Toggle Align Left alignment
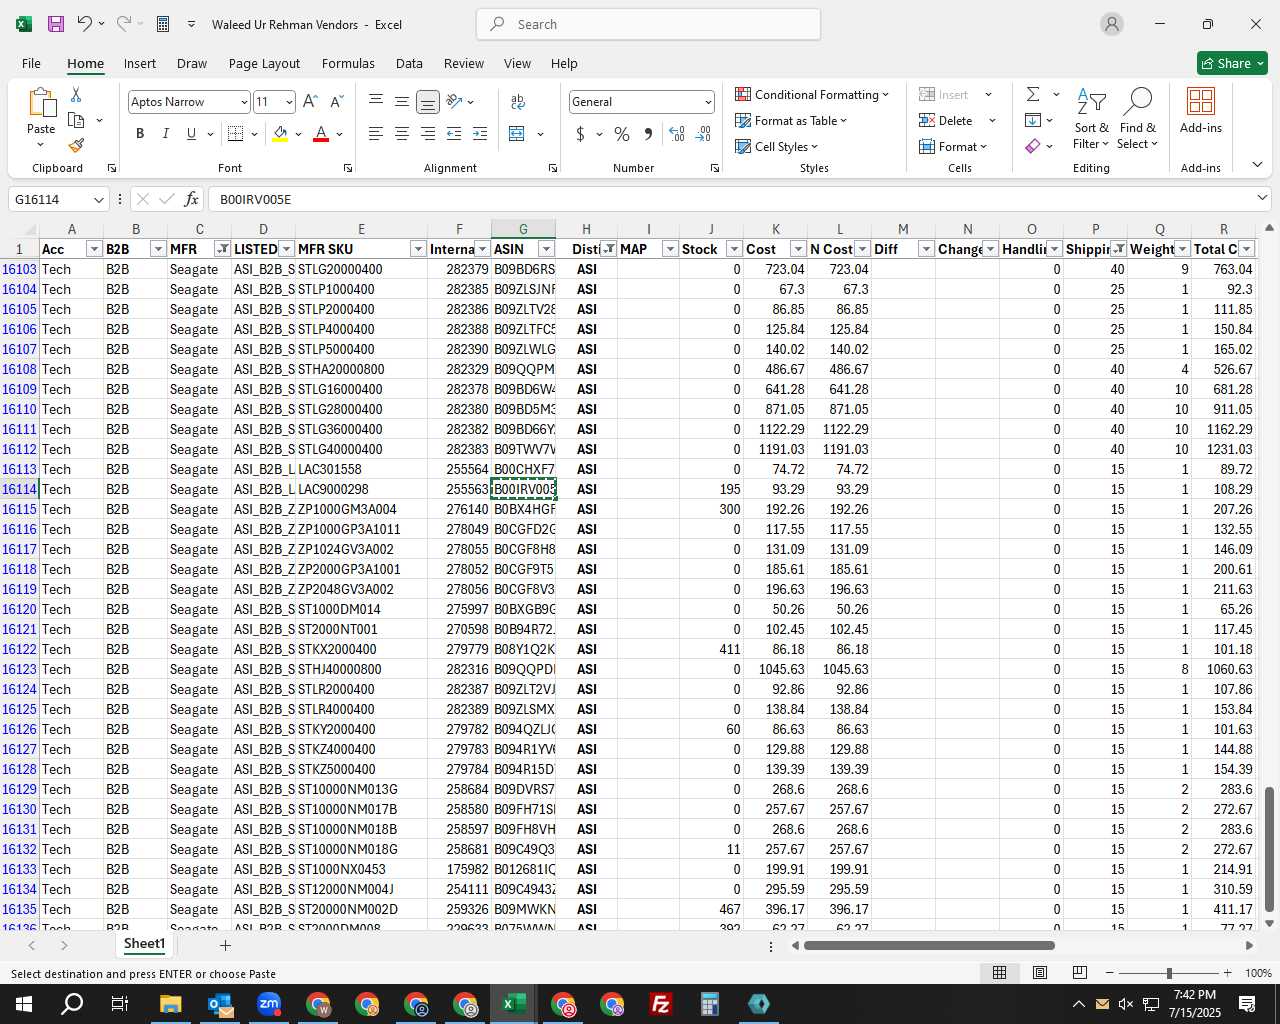Screen dimensions: 1280x1024 (376, 134)
